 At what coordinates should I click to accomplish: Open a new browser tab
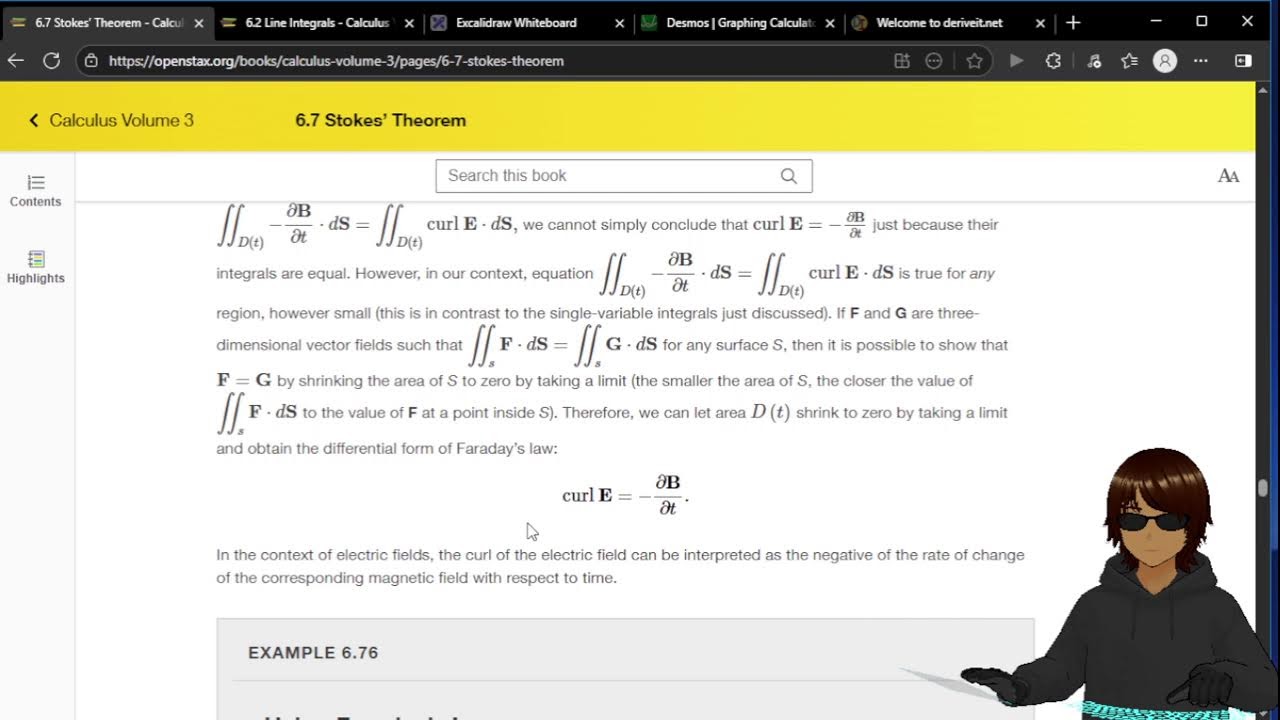pyautogui.click(x=1073, y=22)
